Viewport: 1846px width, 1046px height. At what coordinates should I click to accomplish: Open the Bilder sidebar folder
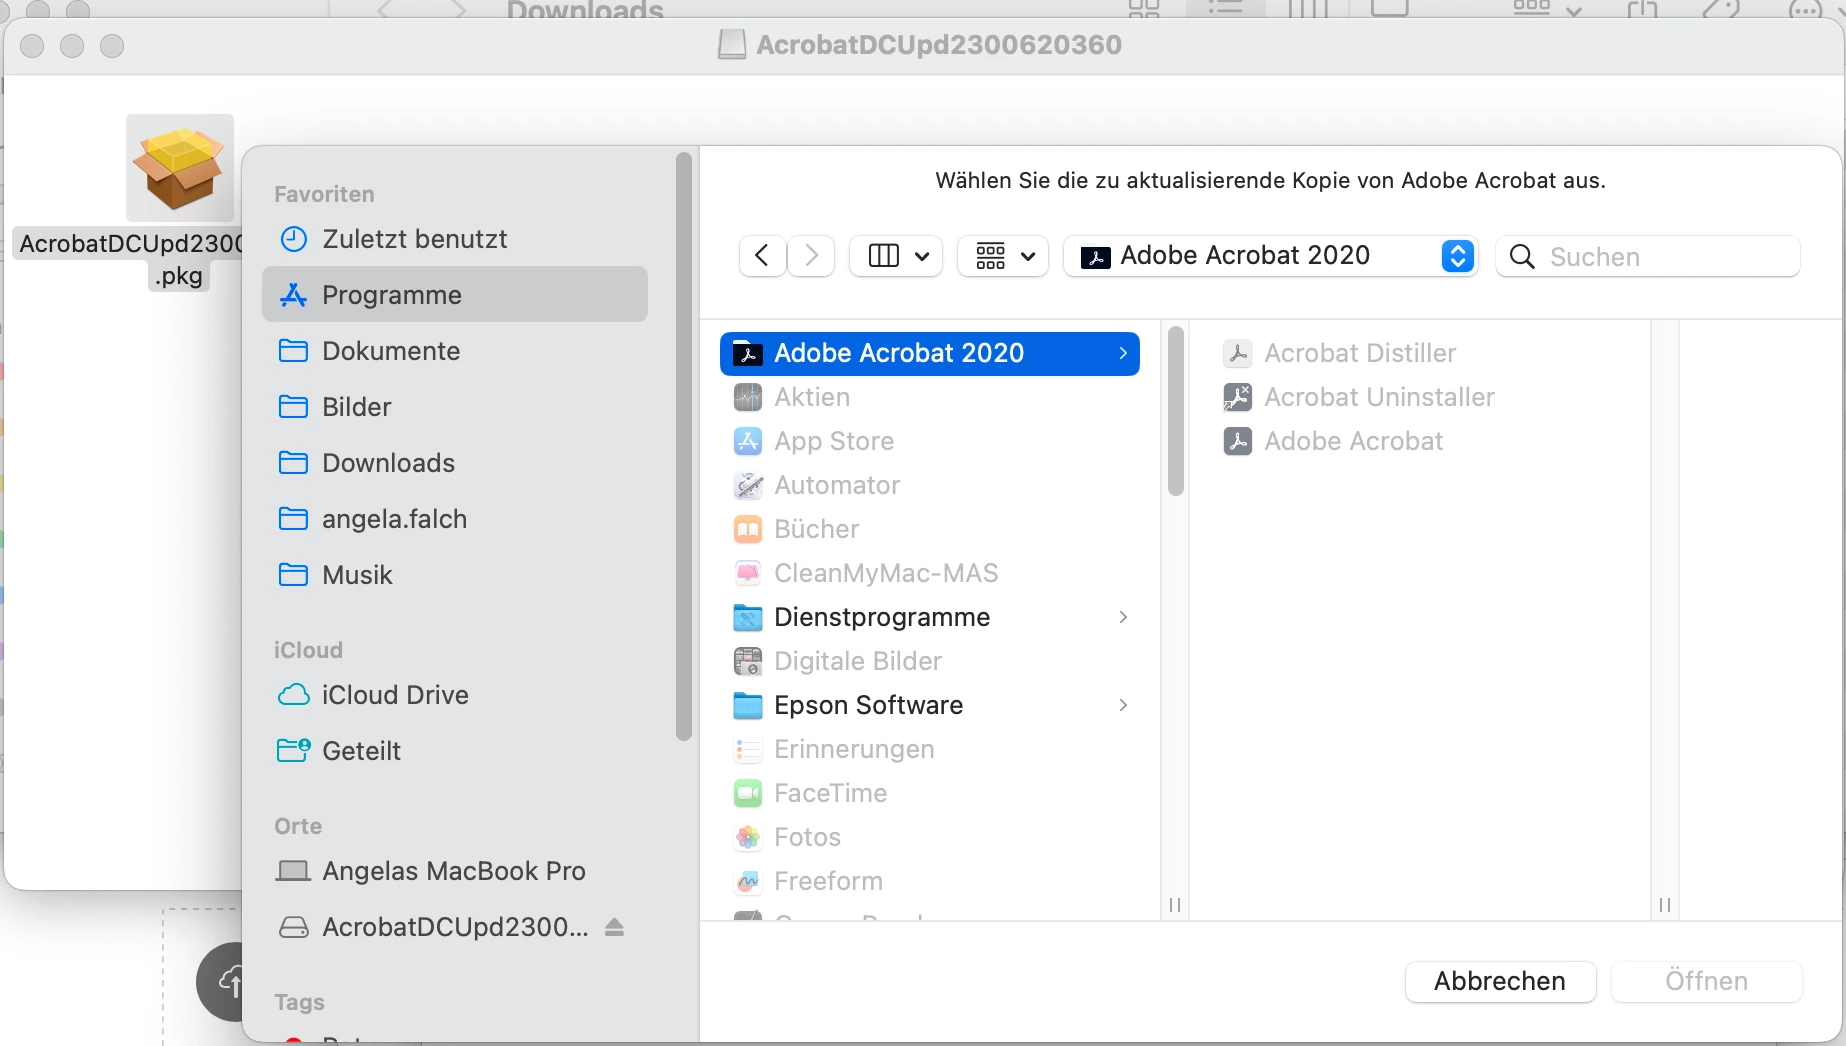point(455,407)
